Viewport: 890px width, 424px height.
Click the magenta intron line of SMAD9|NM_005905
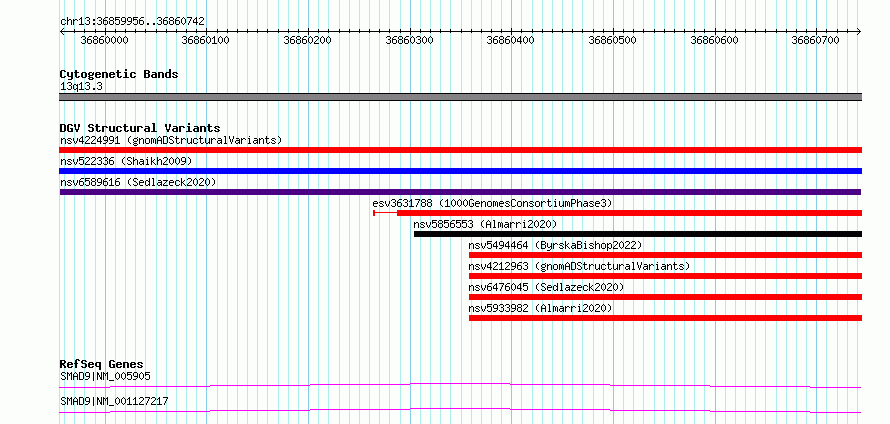[x=460, y=385]
